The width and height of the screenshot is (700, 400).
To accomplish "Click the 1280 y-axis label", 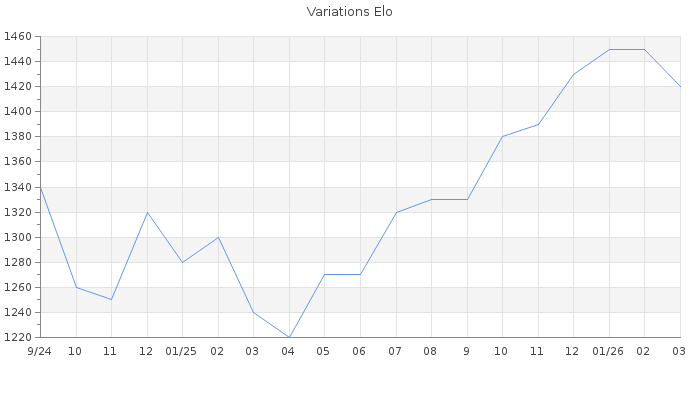I will tap(16, 262).
